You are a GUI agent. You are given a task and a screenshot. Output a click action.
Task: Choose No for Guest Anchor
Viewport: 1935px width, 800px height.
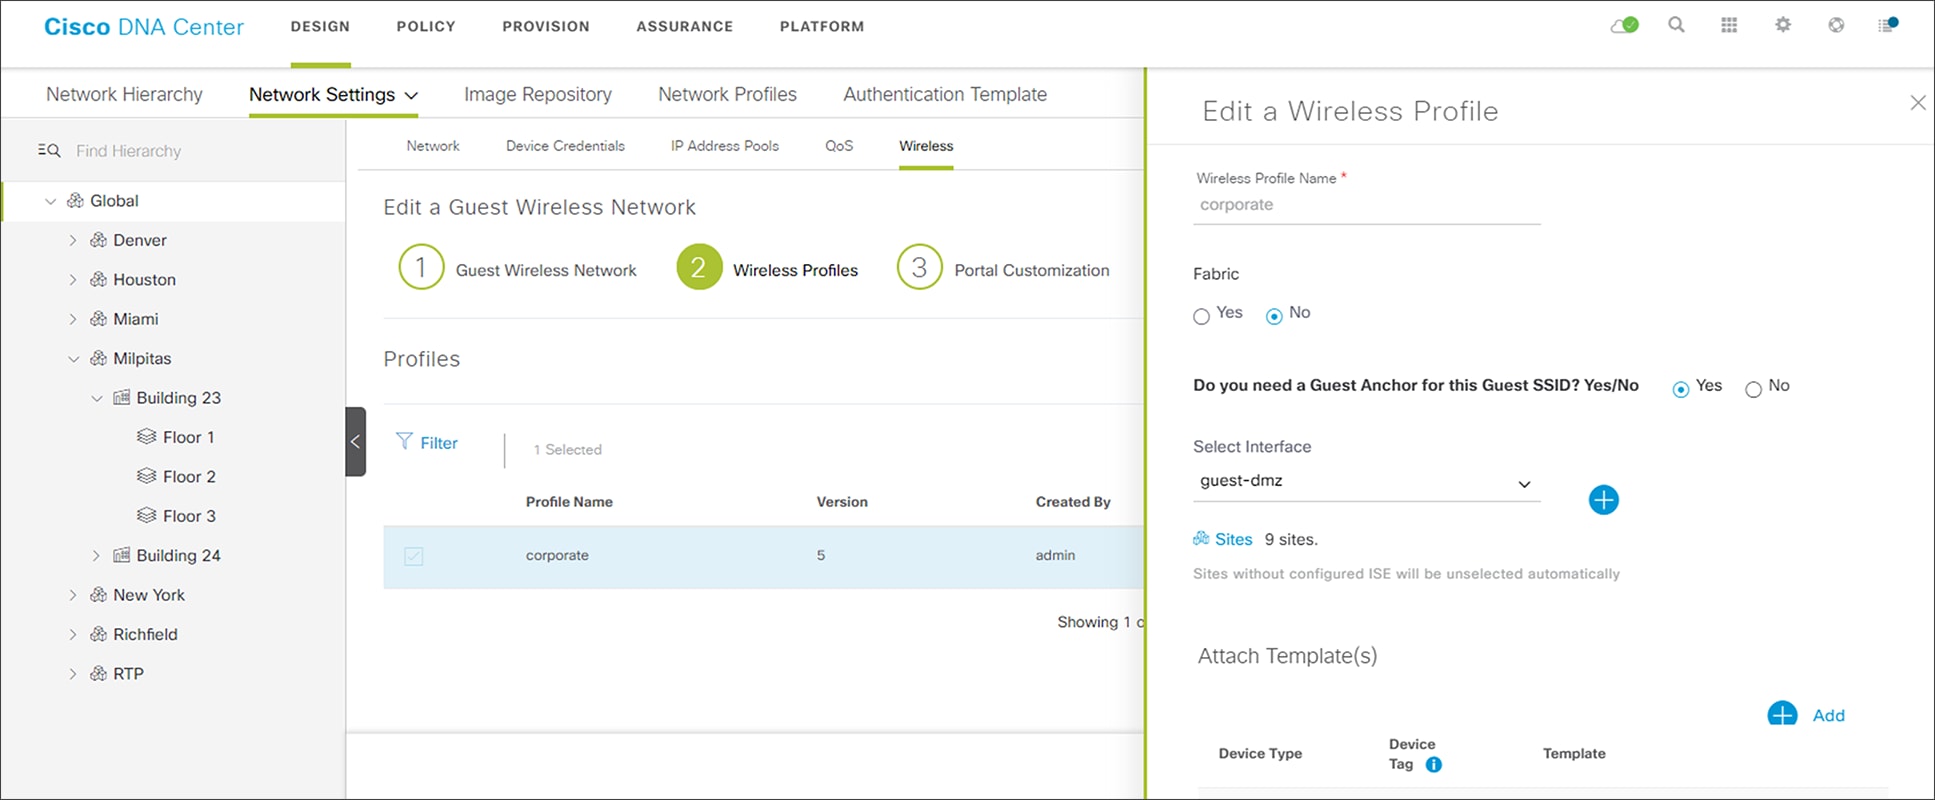tap(1753, 389)
